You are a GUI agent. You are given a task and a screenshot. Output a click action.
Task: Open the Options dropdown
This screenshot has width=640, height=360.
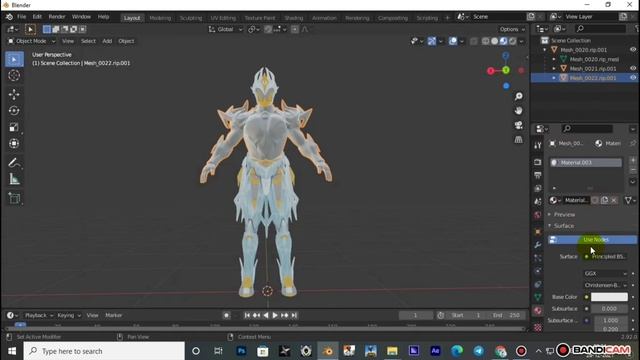tap(512, 29)
